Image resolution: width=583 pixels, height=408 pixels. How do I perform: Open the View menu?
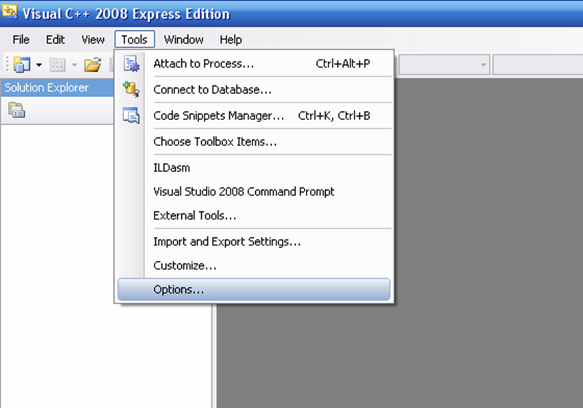click(x=93, y=39)
